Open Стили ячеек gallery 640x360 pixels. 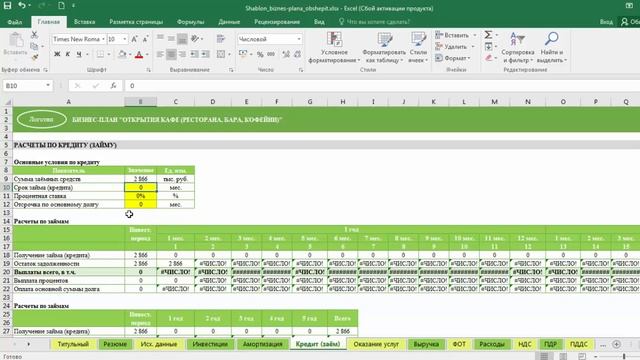418,47
